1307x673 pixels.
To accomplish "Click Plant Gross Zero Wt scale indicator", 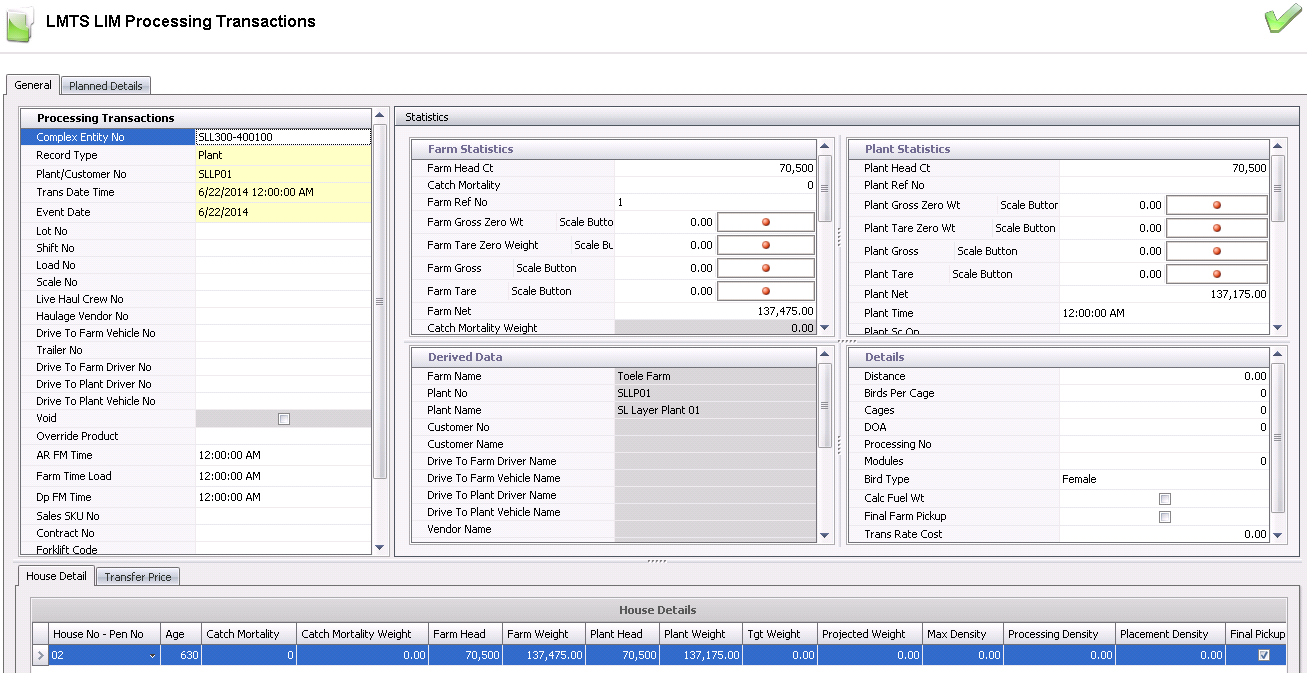I will point(1217,205).
